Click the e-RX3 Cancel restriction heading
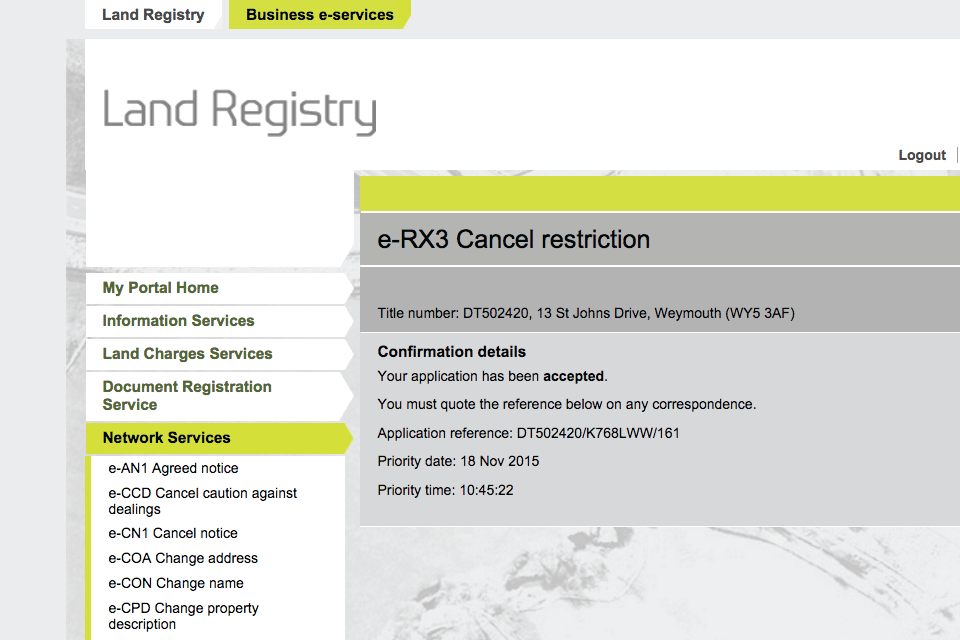 pyautogui.click(x=513, y=240)
